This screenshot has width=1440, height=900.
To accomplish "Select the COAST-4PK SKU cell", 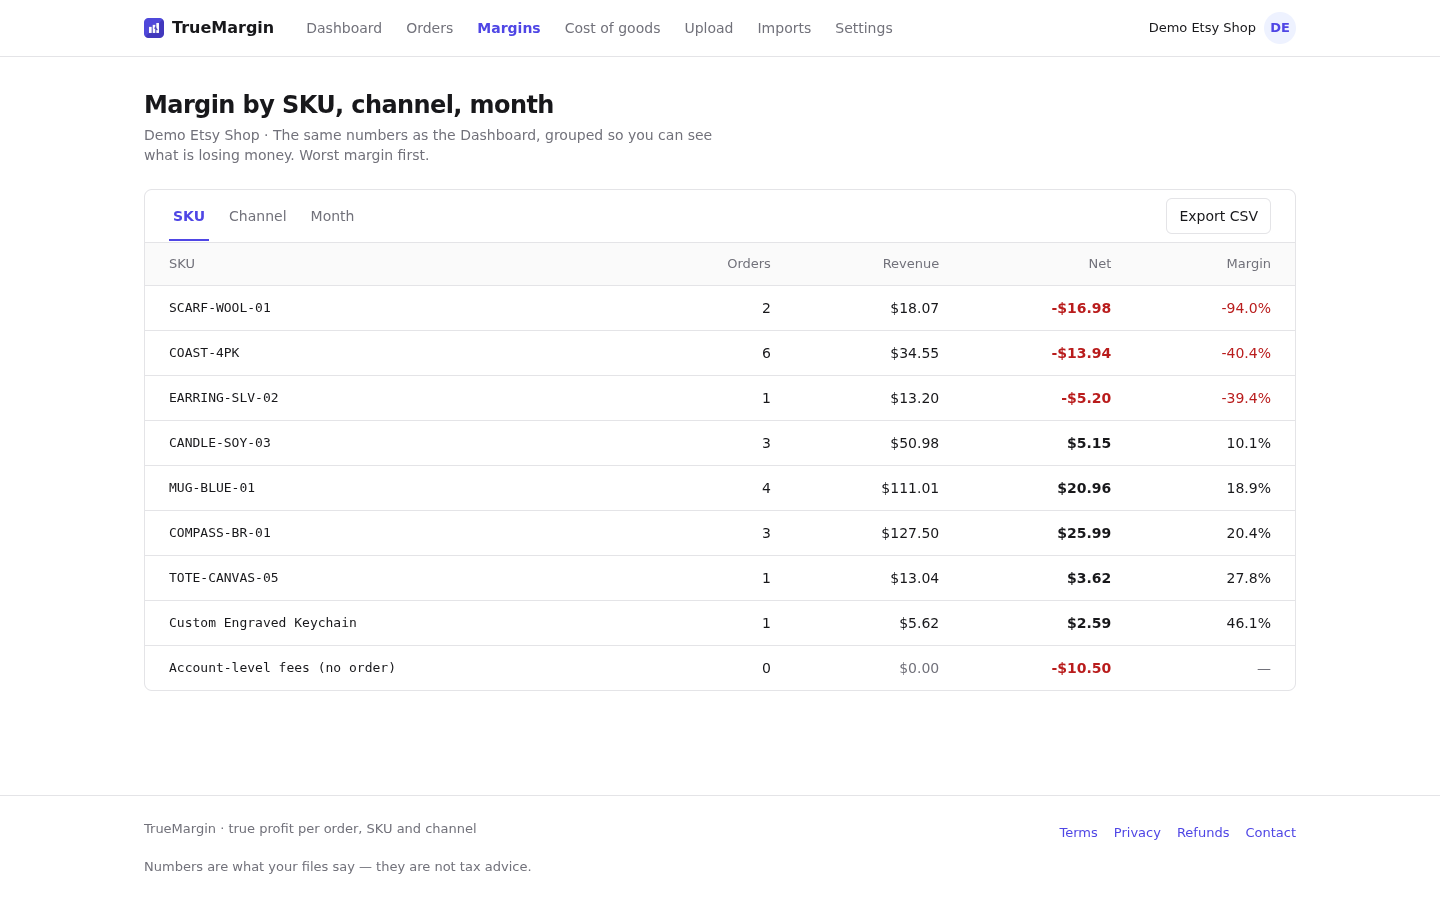I will point(204,353).
